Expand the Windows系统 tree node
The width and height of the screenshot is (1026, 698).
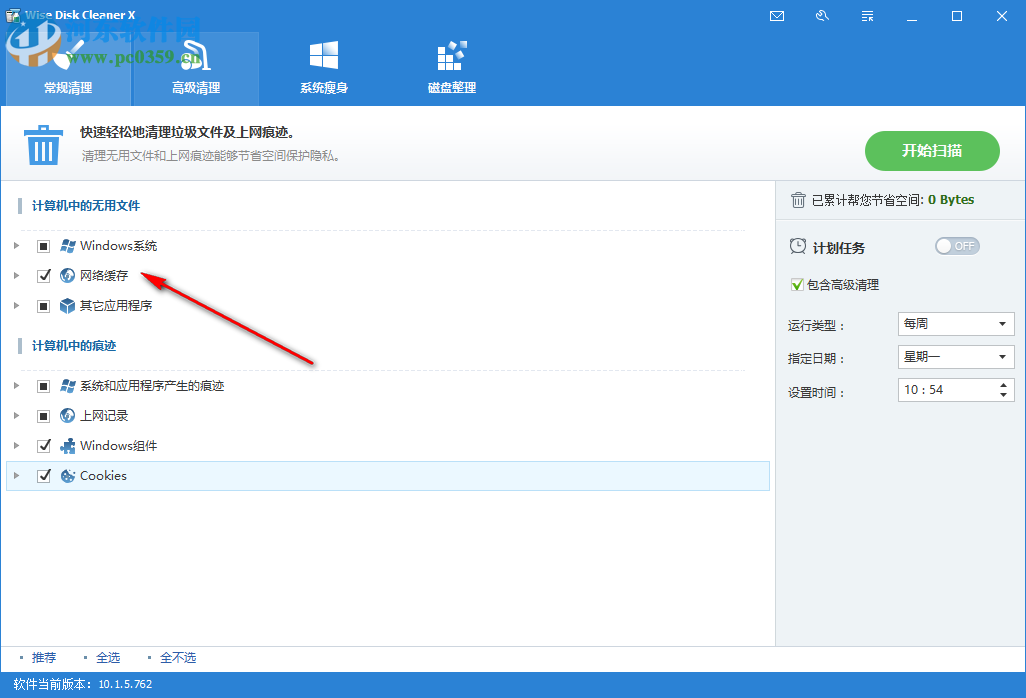[x=16, y=246]
